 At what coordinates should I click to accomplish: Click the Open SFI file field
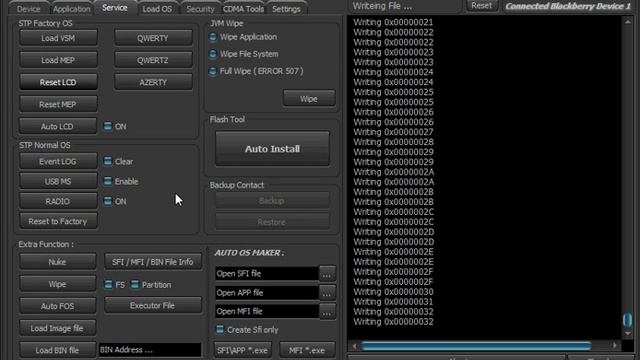pos(267,273)
